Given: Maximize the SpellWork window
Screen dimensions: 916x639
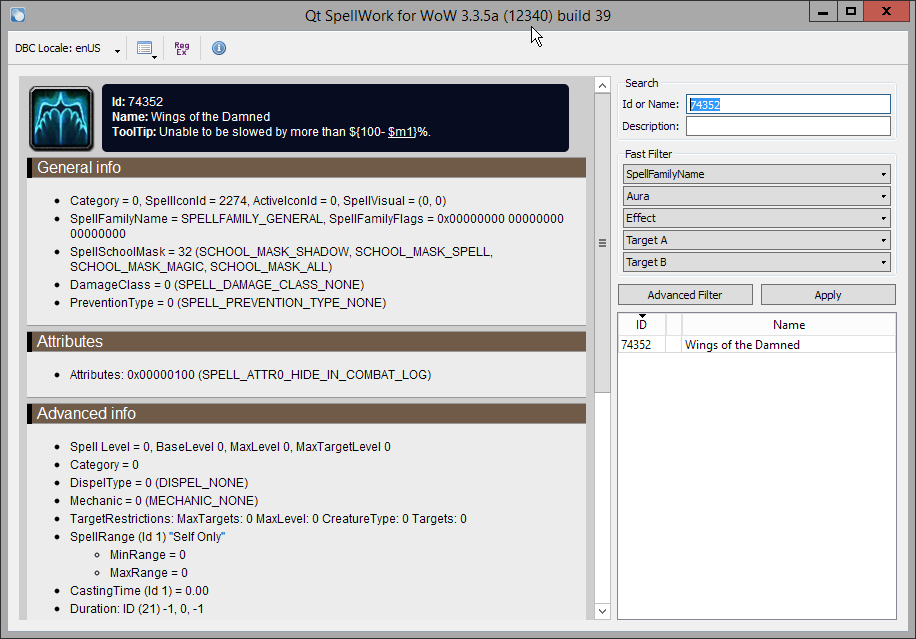Looking at the screenshot, I should point(851,12).
